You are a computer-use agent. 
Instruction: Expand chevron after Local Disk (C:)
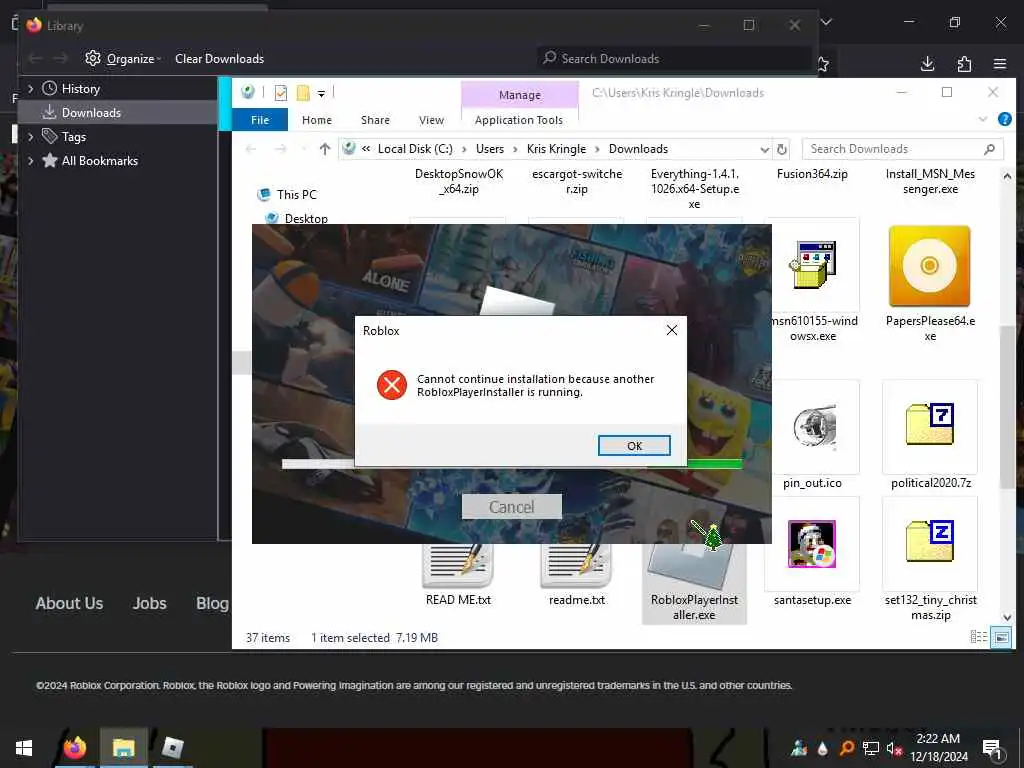[x=464, y=149]
